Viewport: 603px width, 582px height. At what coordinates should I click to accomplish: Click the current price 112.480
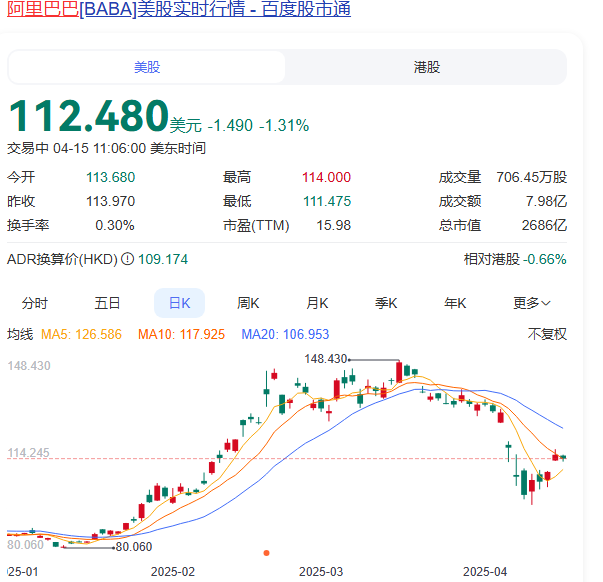click(88, 115)
